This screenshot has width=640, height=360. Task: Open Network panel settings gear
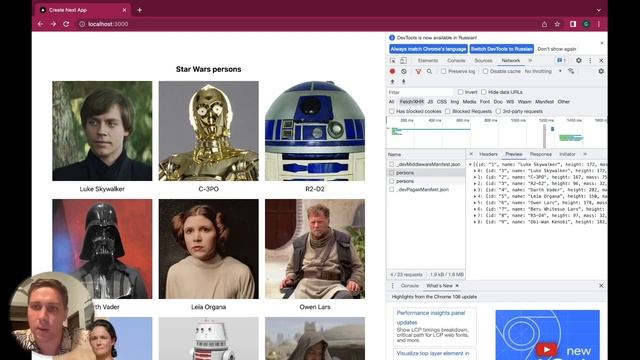tap(601, 71)
